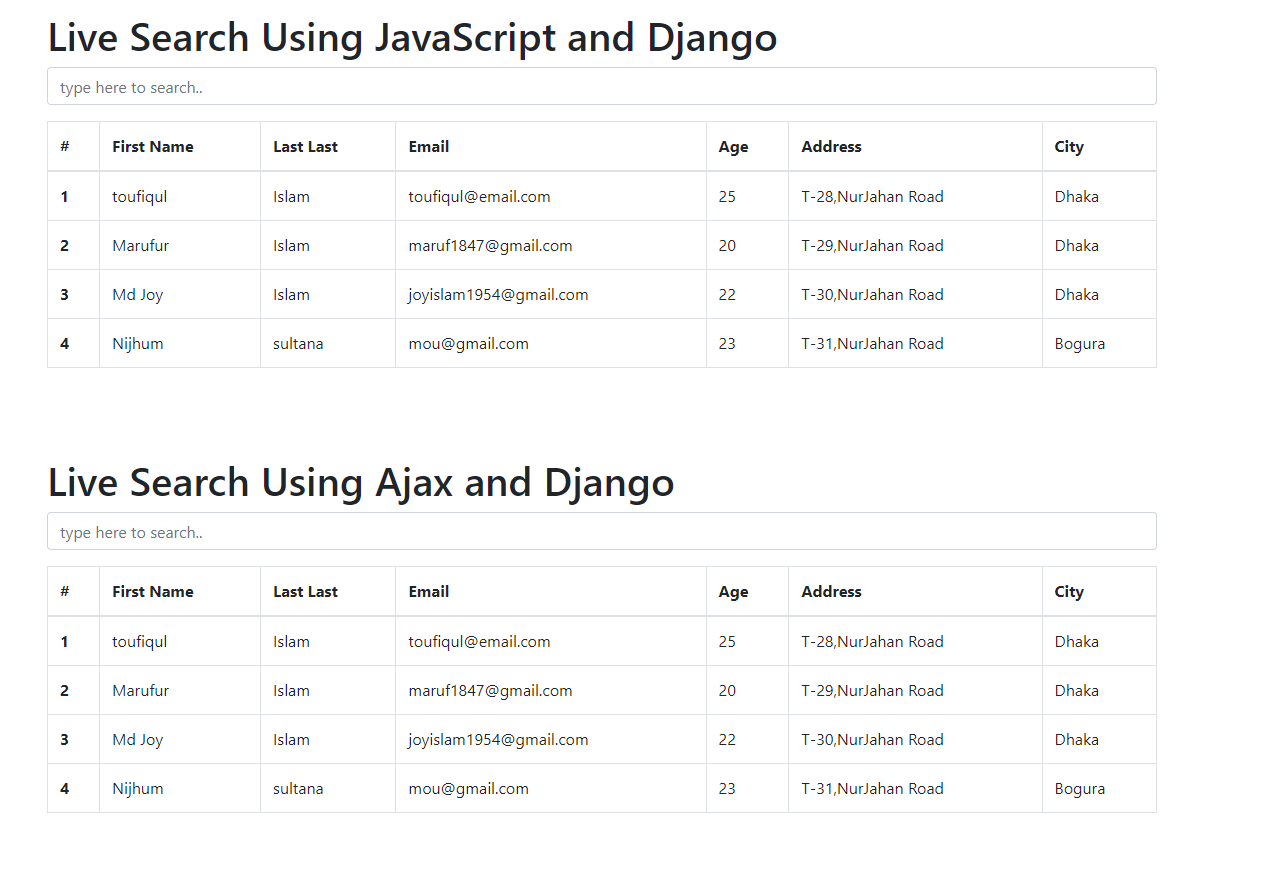Click age '23' in JavaScript table
The image size is (1262, 894).
[x=727, y=343]
